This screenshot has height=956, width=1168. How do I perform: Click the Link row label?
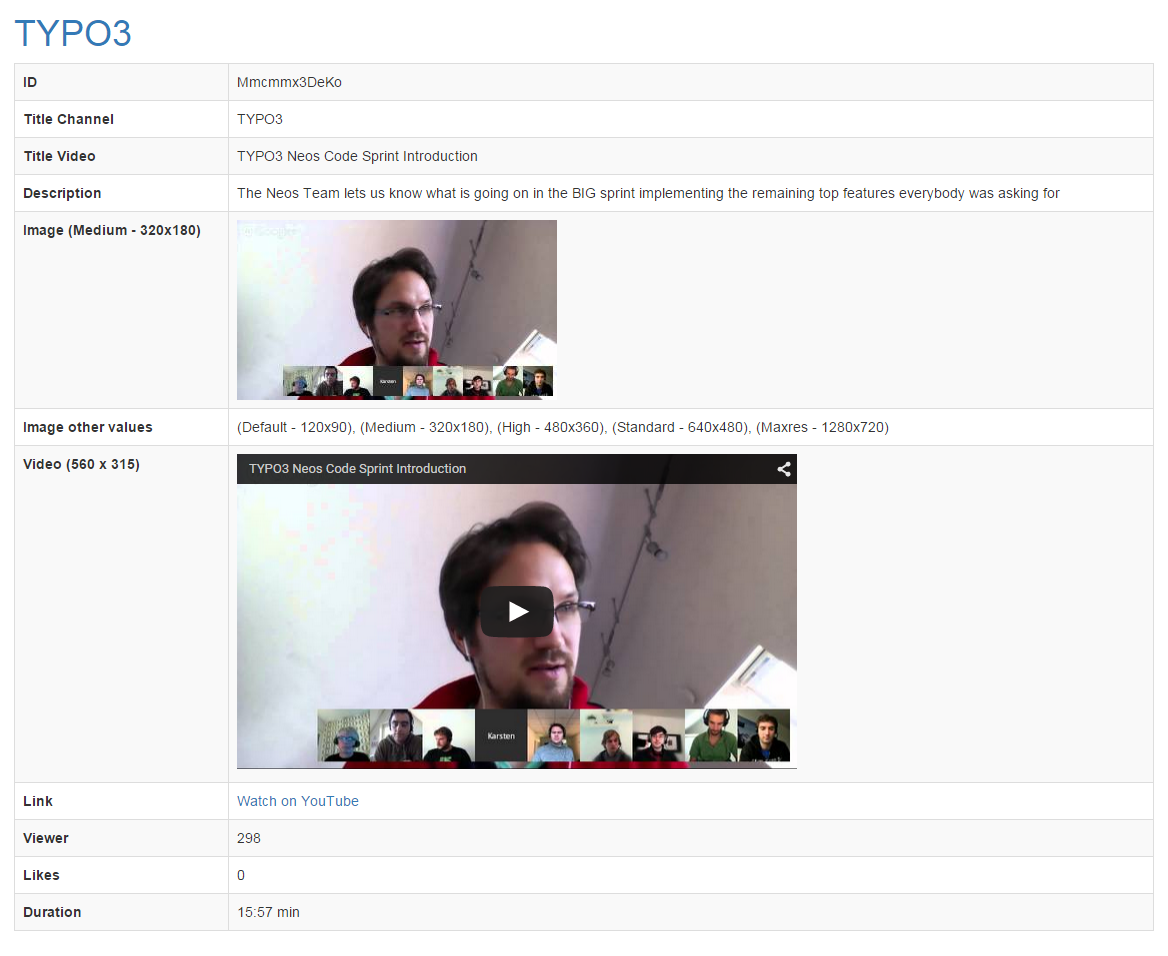pos(38,801)
